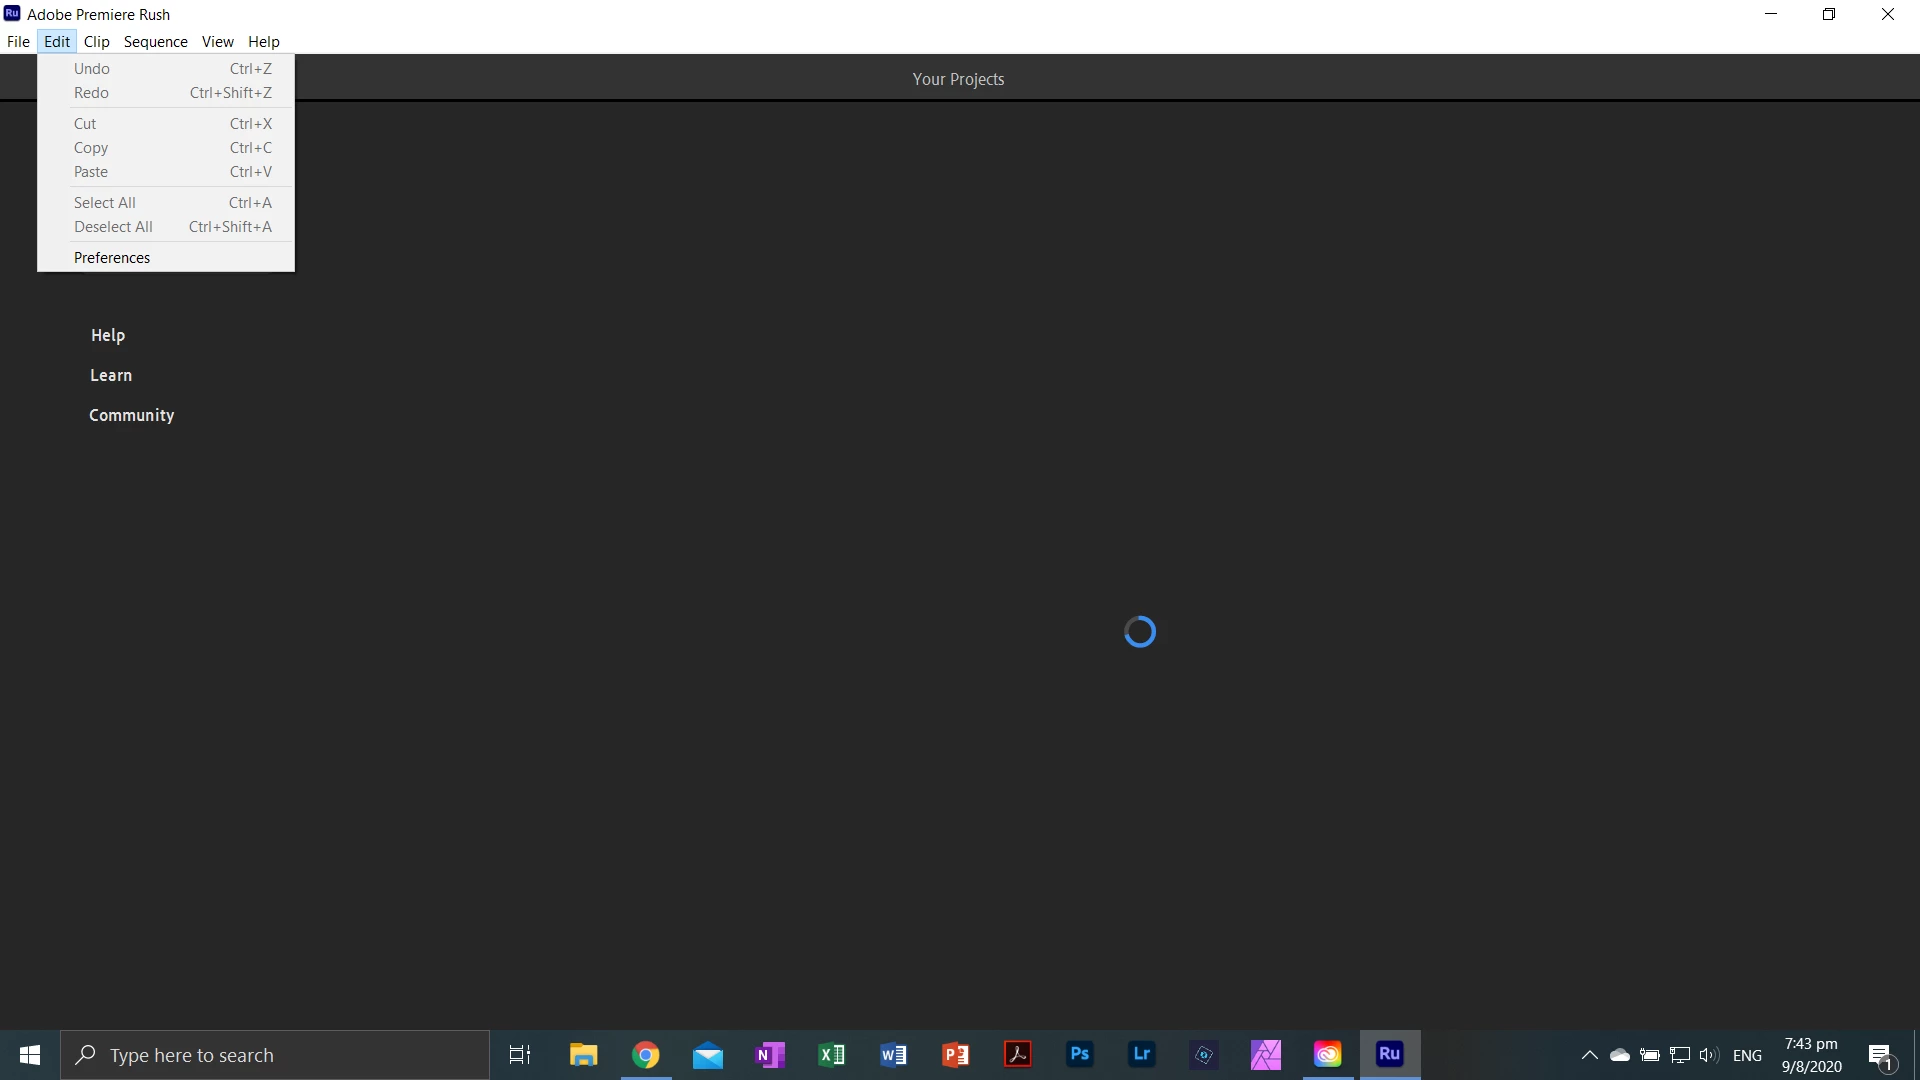
Task: Open Preferences from the Edit menu
Action: [112, 258]
